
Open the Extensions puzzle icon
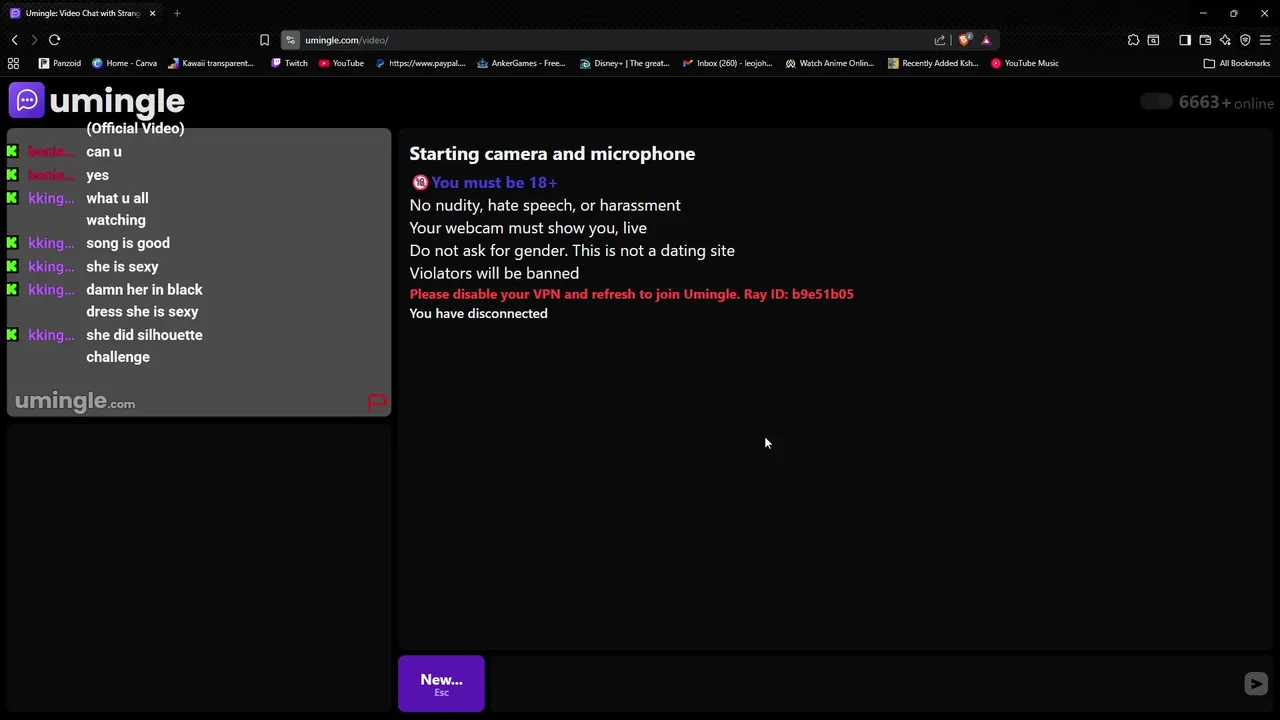[x=1133, y=40]
